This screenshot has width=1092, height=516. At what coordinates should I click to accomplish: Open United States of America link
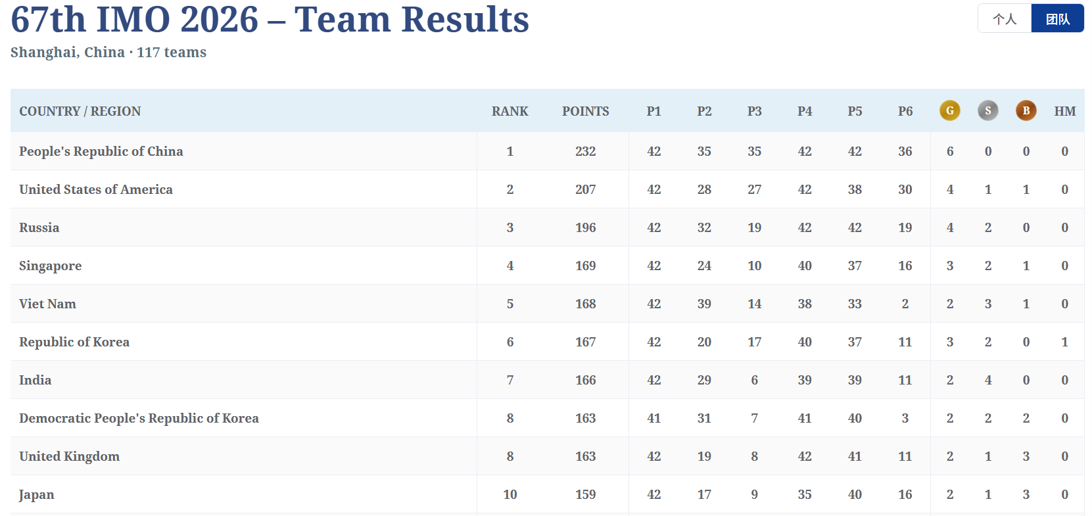96,189
